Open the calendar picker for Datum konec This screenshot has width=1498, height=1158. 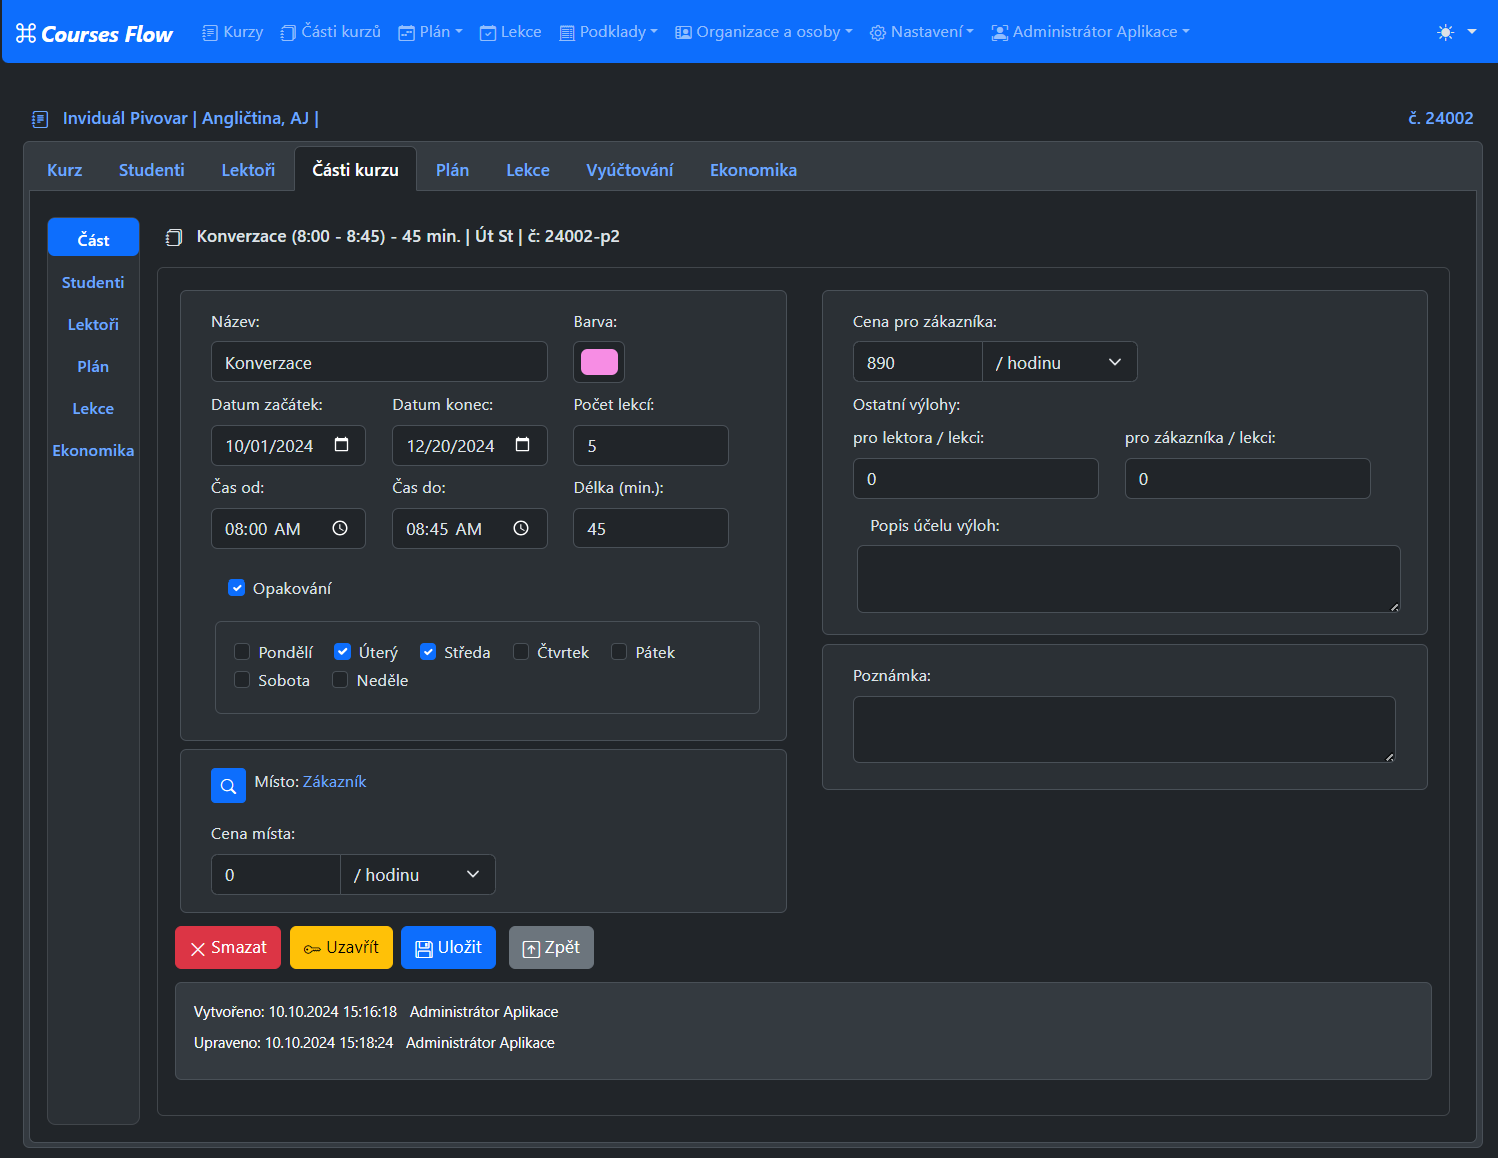click(522, 445)
